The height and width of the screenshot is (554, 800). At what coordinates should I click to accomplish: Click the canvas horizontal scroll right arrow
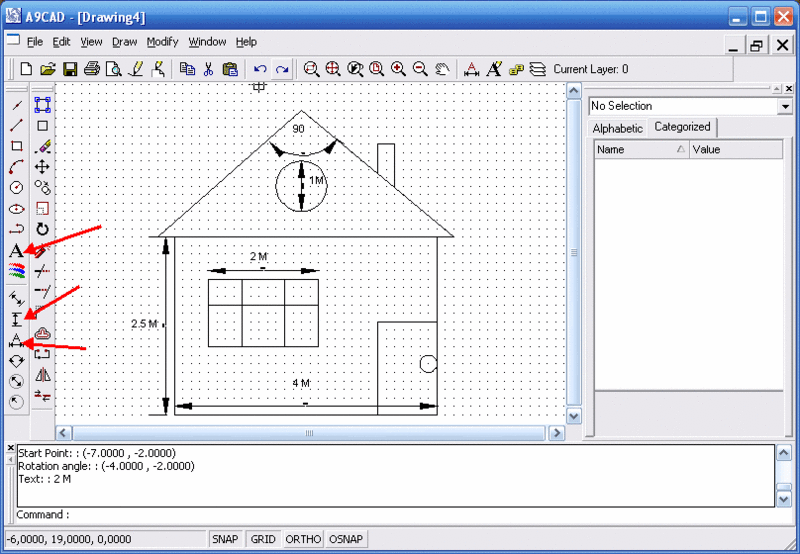(557, 433)
